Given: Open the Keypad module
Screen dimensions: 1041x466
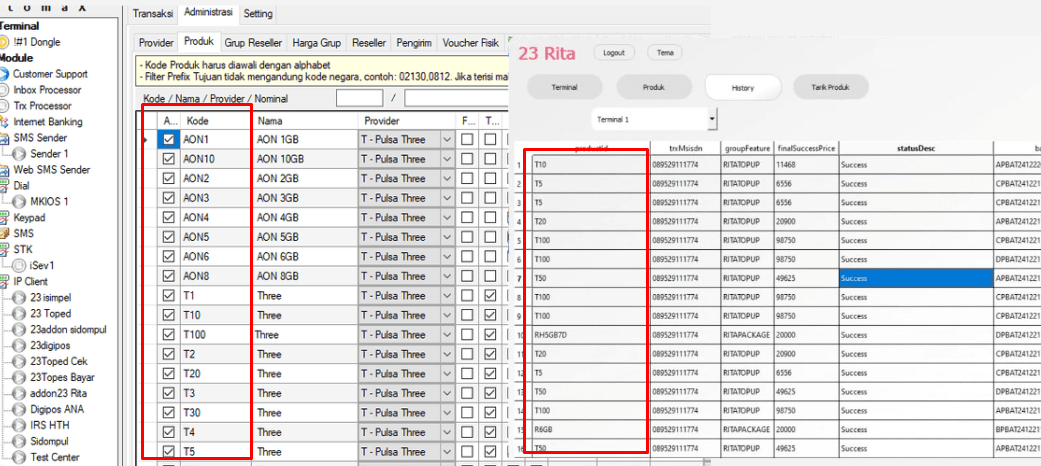Looking at the screenshot, I should 29,217.
